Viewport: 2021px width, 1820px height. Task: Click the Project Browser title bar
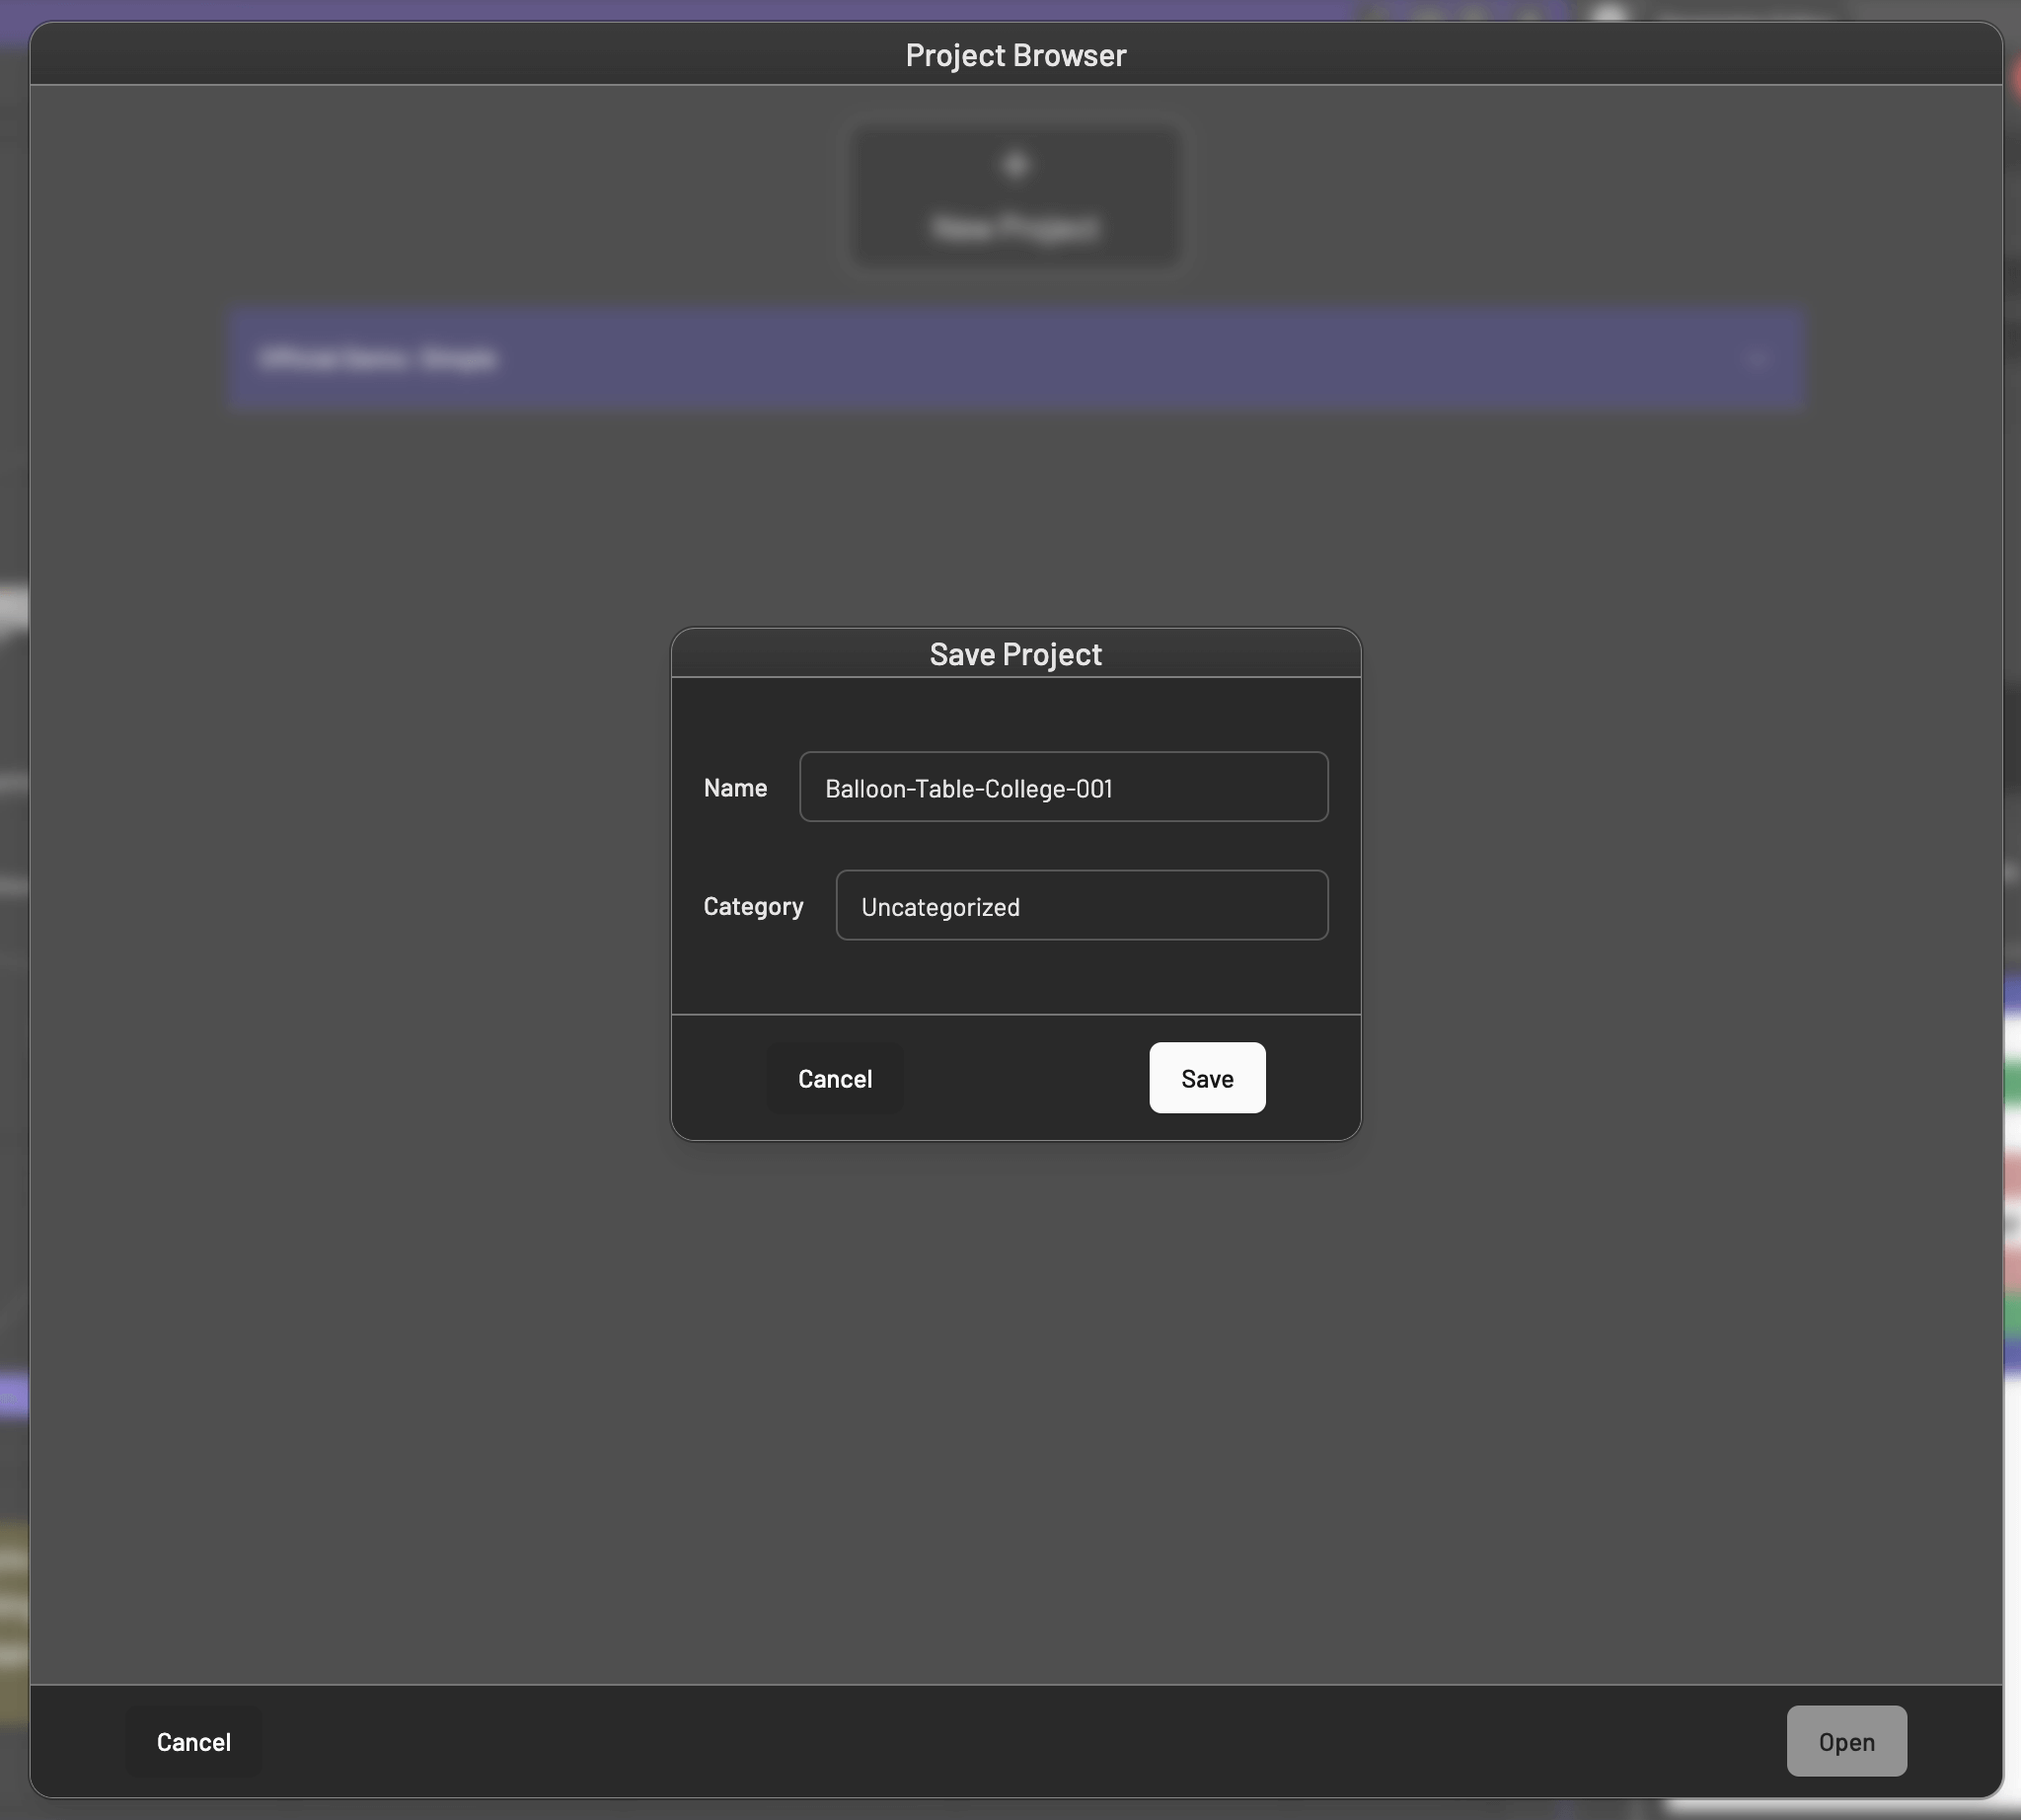1015,55
